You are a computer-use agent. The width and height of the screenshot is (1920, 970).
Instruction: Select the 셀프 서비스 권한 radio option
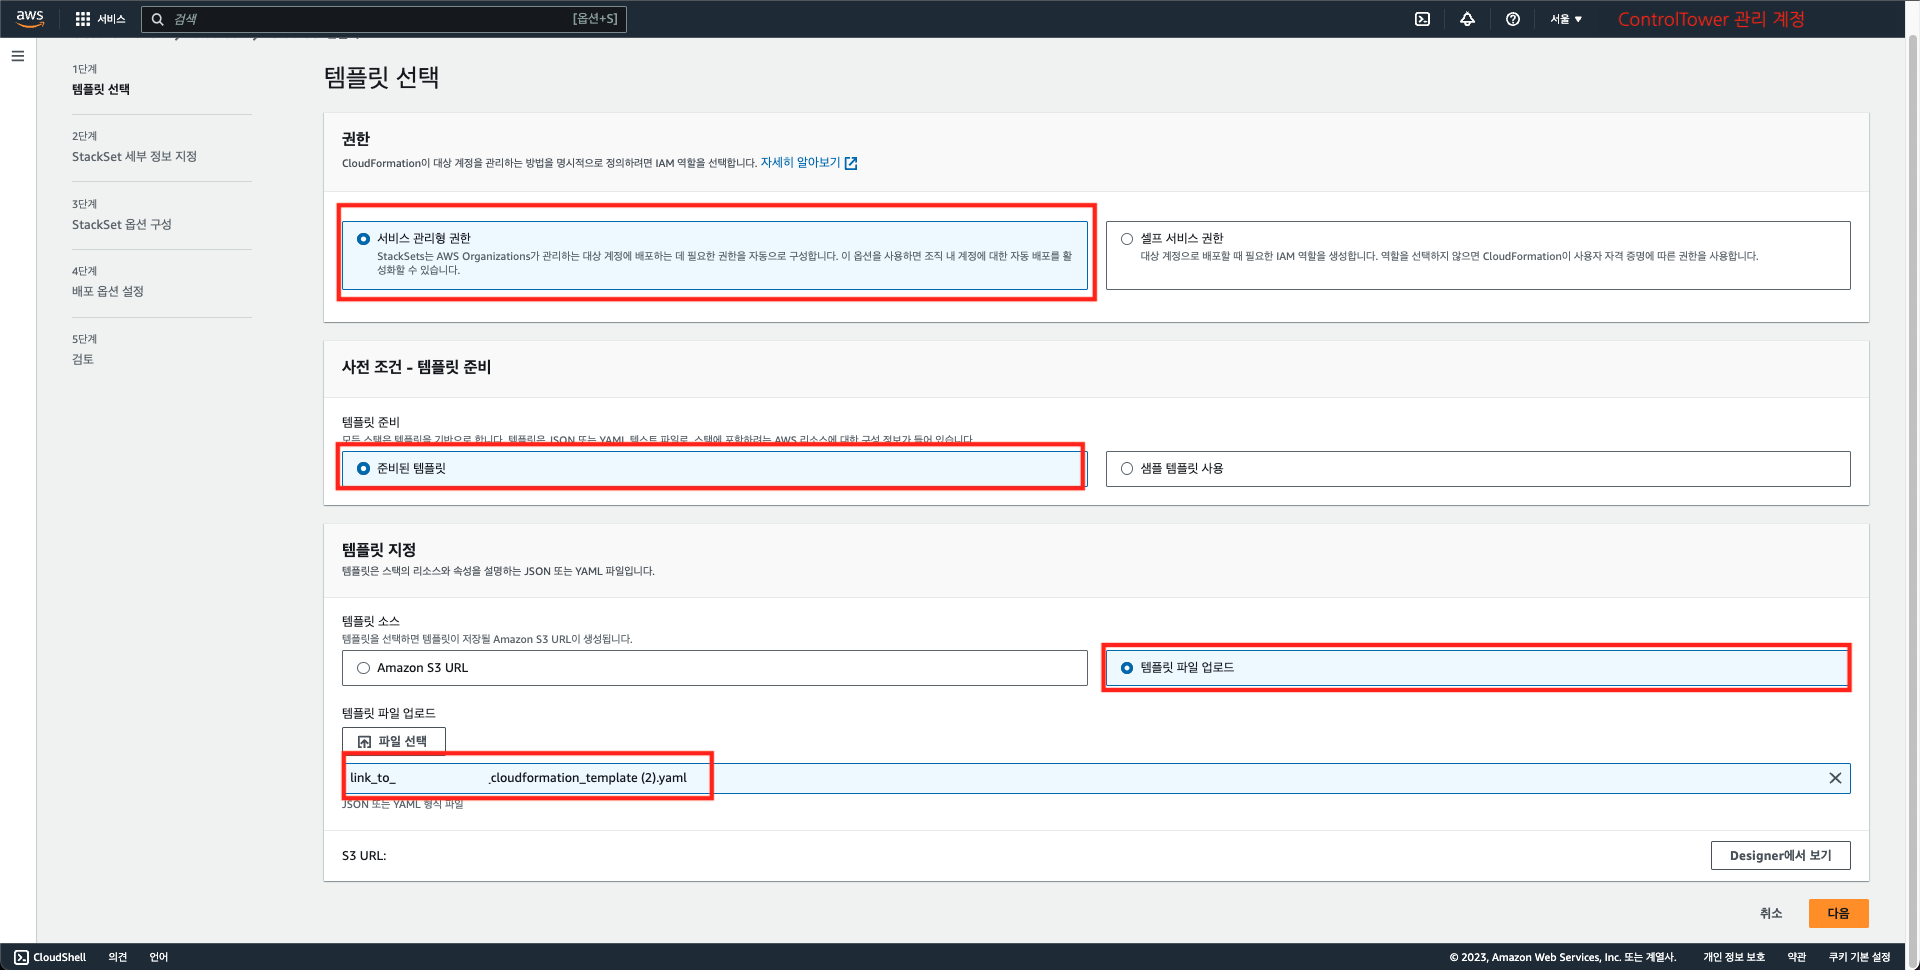pyautogui.click(x=1127, y=239)
